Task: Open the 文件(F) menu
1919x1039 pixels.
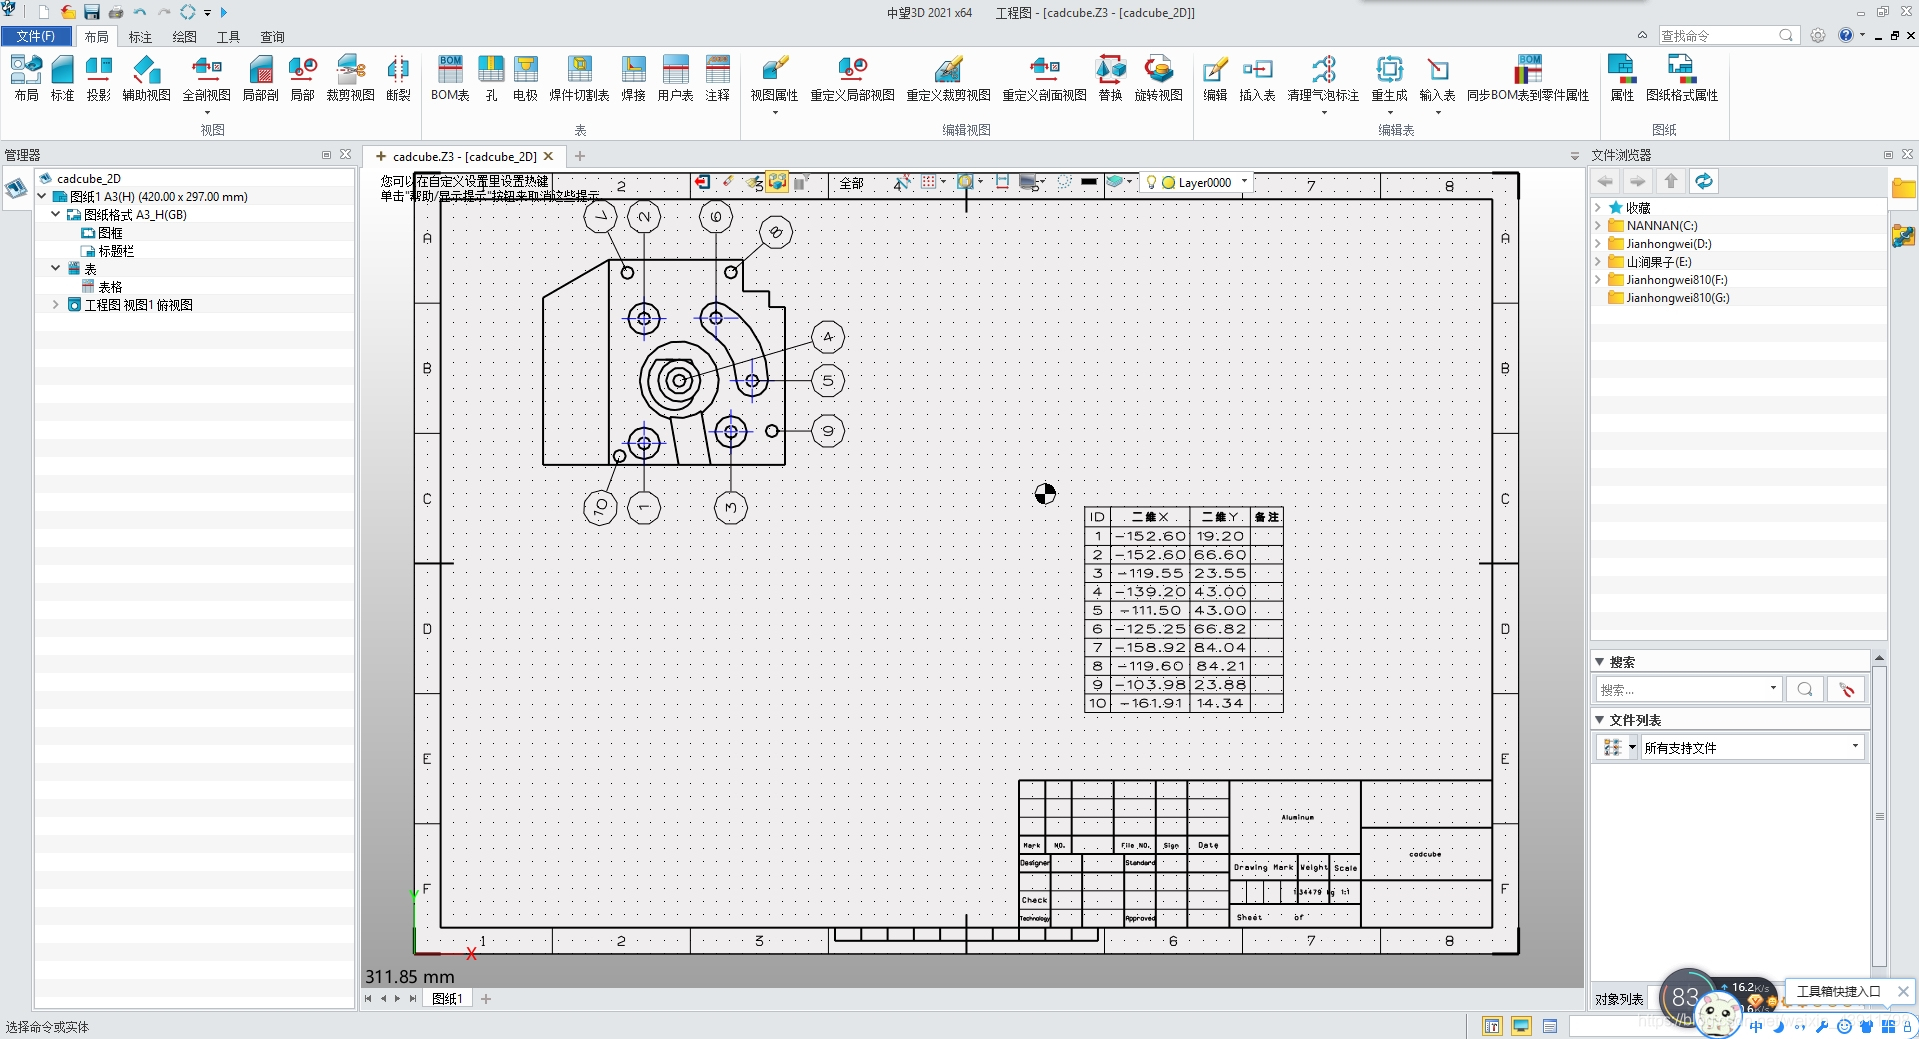Action: coord(36,36)
